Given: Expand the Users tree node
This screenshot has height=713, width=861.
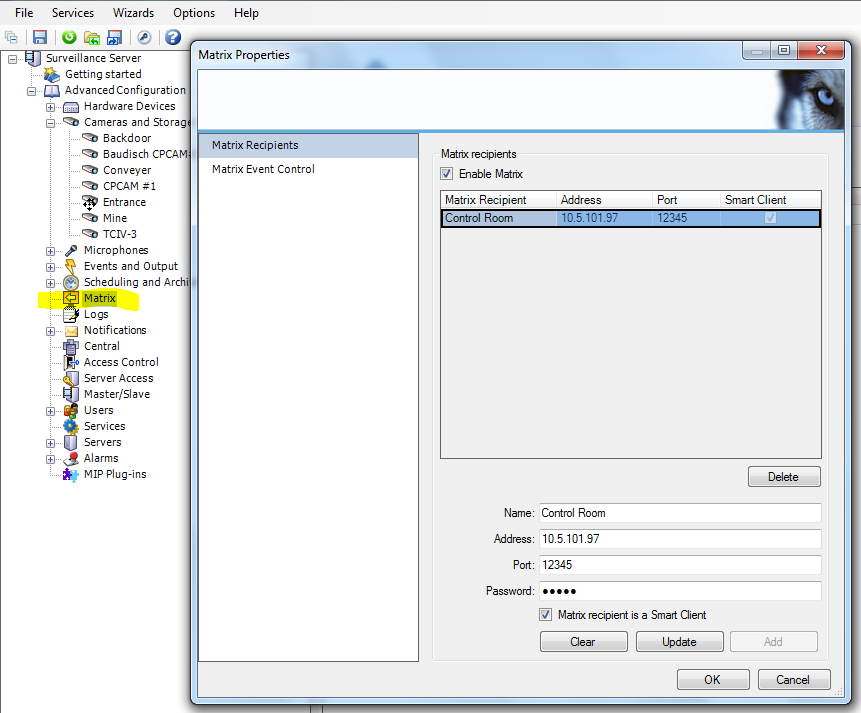Looking at the screenshot, I should [51, 410].
